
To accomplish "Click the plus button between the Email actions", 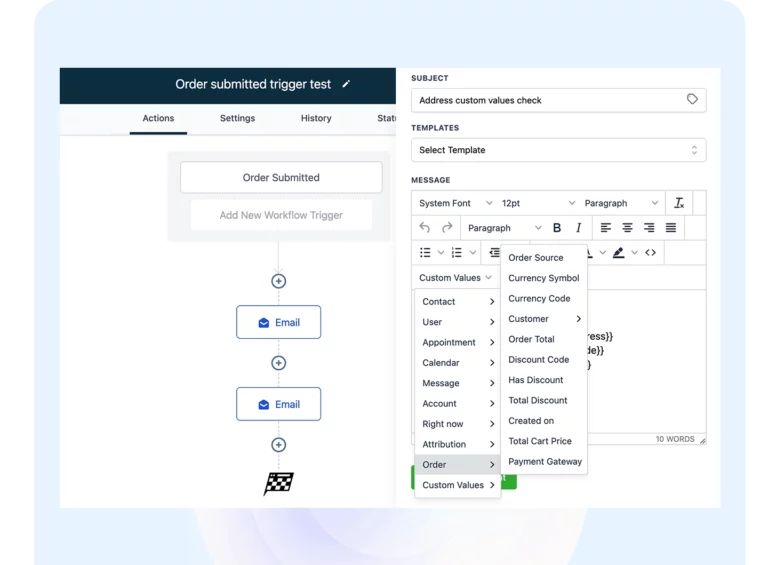I will [x=279, y=363].
